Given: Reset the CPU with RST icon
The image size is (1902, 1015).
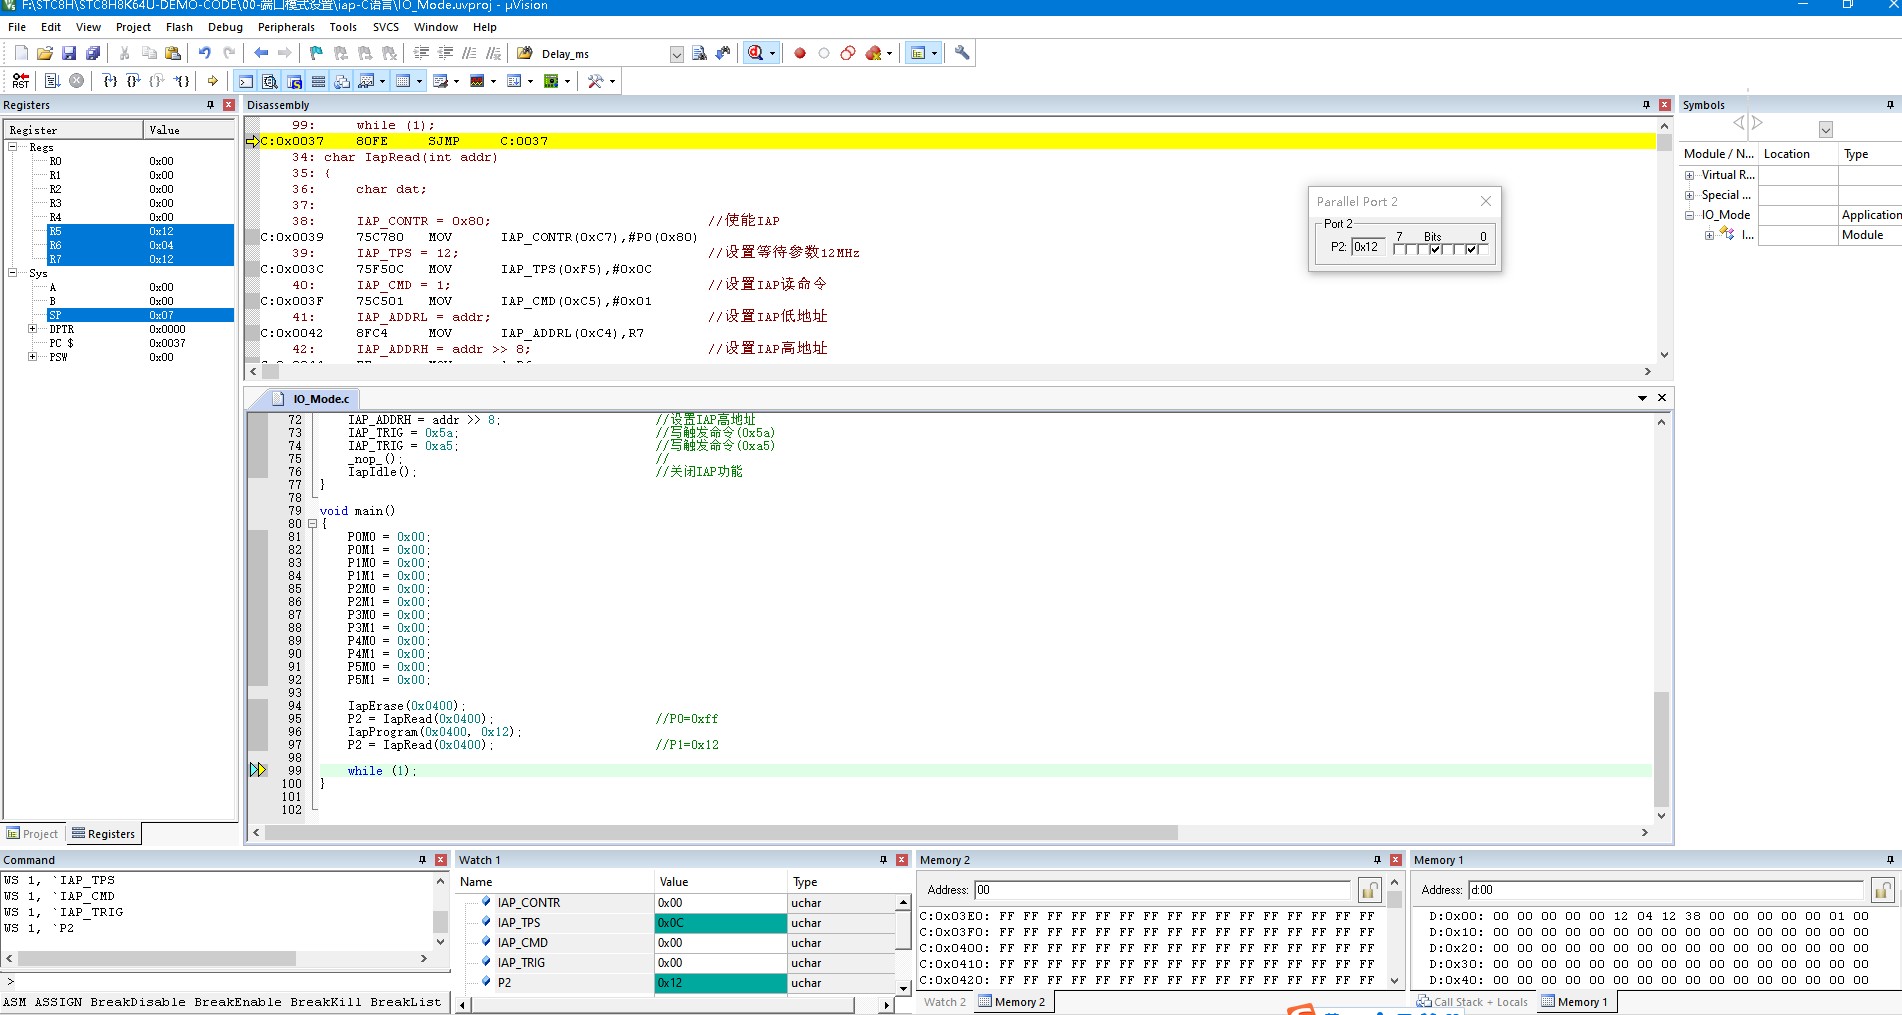Looking at the screenshot, I should point(21,81).
